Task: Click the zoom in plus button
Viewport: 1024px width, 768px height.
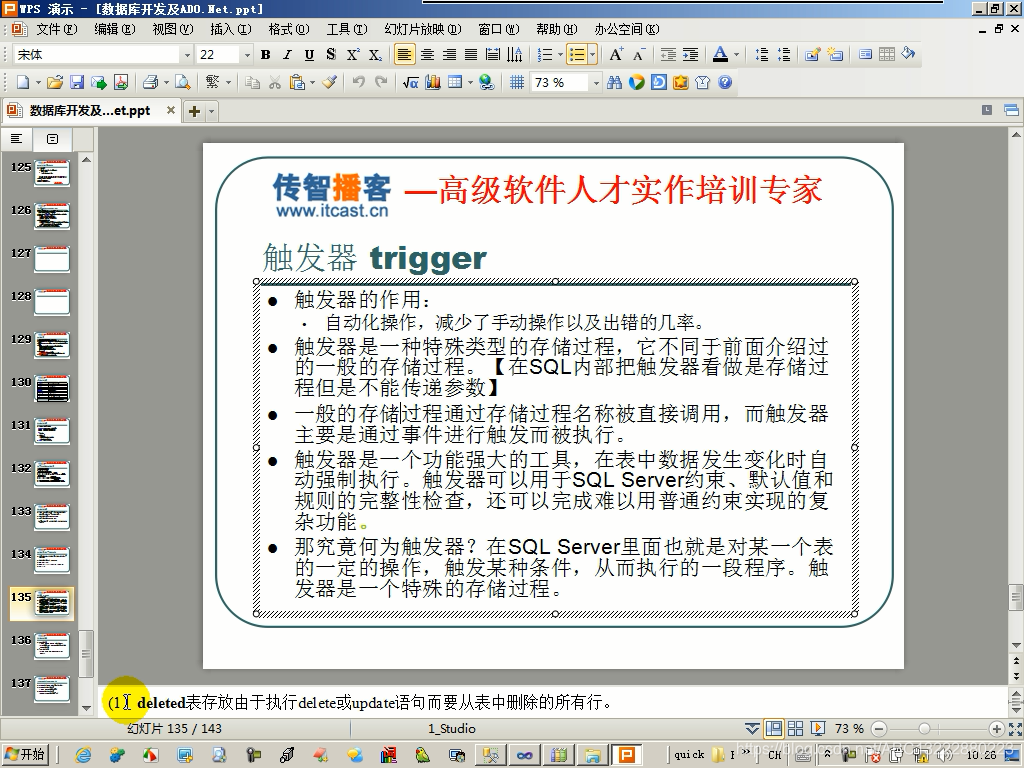Action: (x=997, y=728)
